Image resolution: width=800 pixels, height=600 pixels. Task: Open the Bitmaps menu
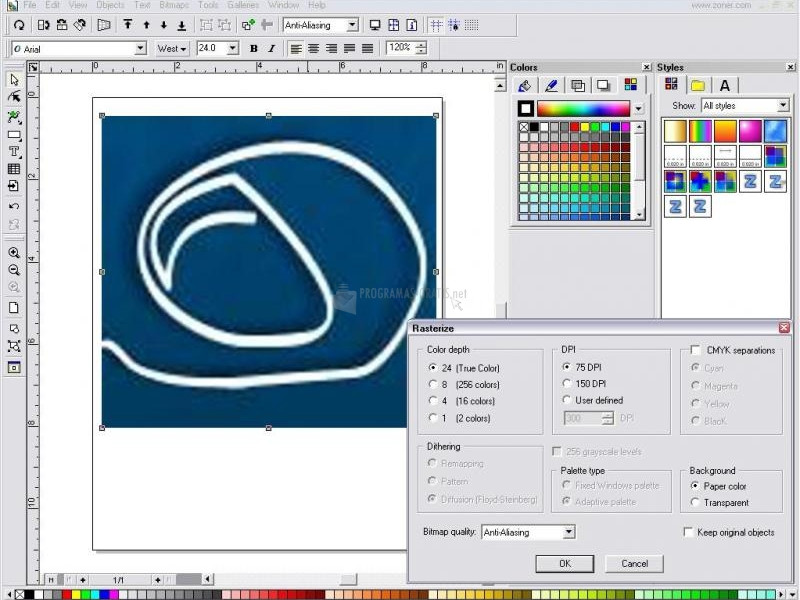[x=174, y=5]
